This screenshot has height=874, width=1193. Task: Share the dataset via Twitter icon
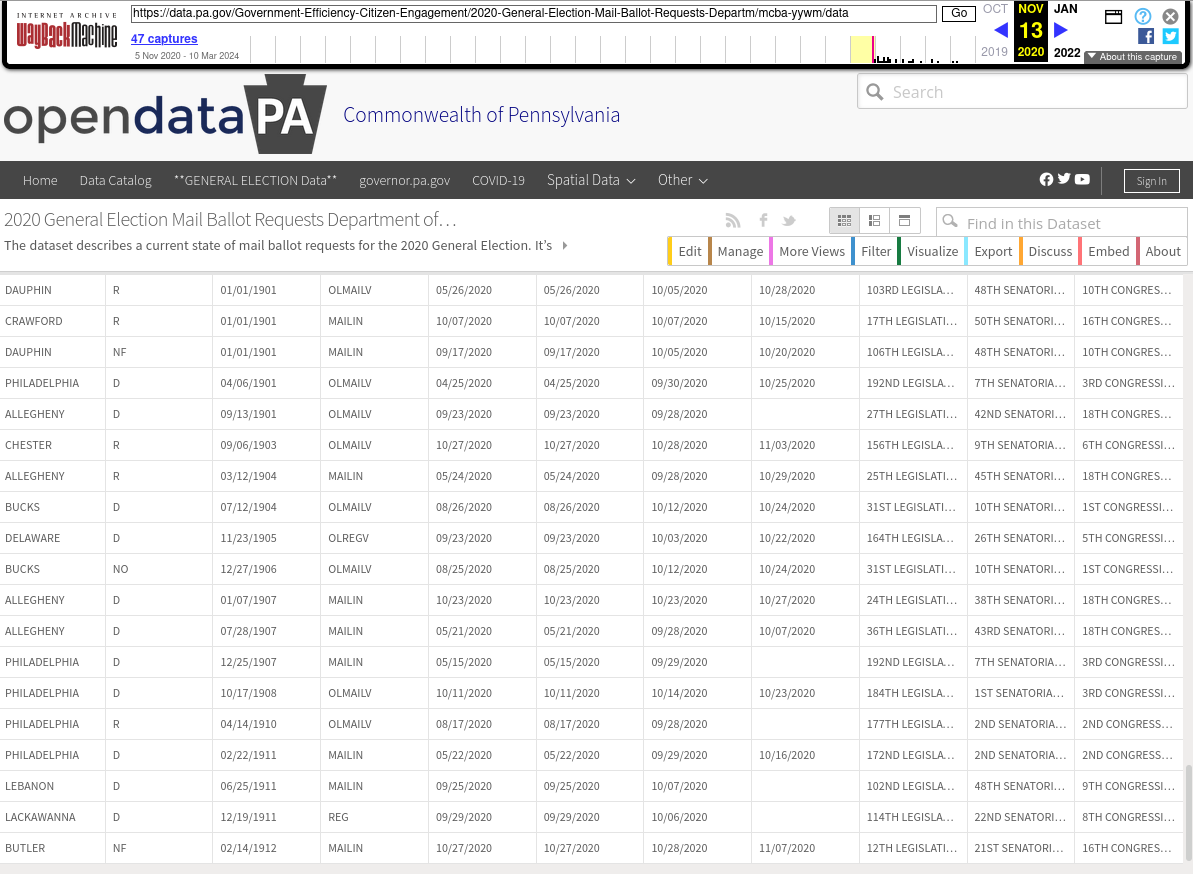789,220
